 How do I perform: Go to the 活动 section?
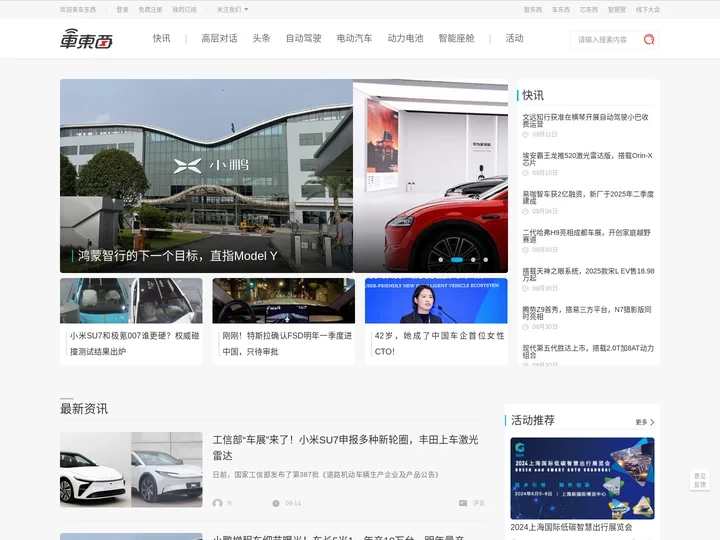pyautogui.click(x=514, y=39)
